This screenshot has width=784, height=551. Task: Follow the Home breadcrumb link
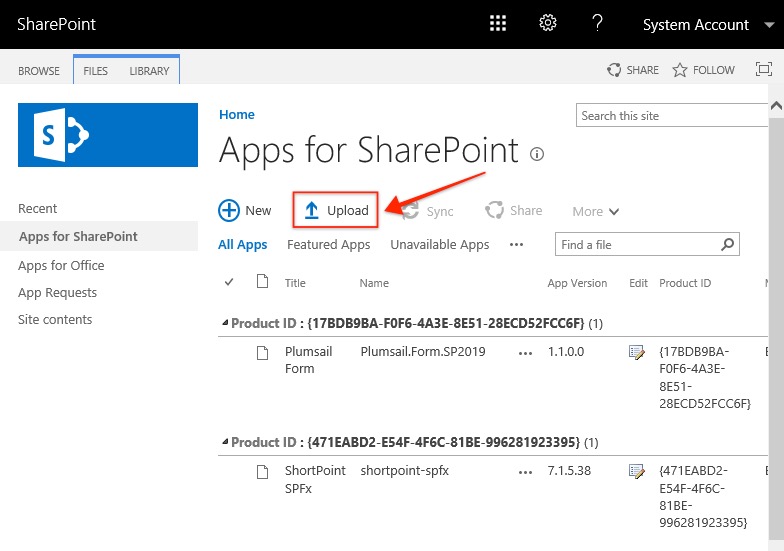(236, 114)
